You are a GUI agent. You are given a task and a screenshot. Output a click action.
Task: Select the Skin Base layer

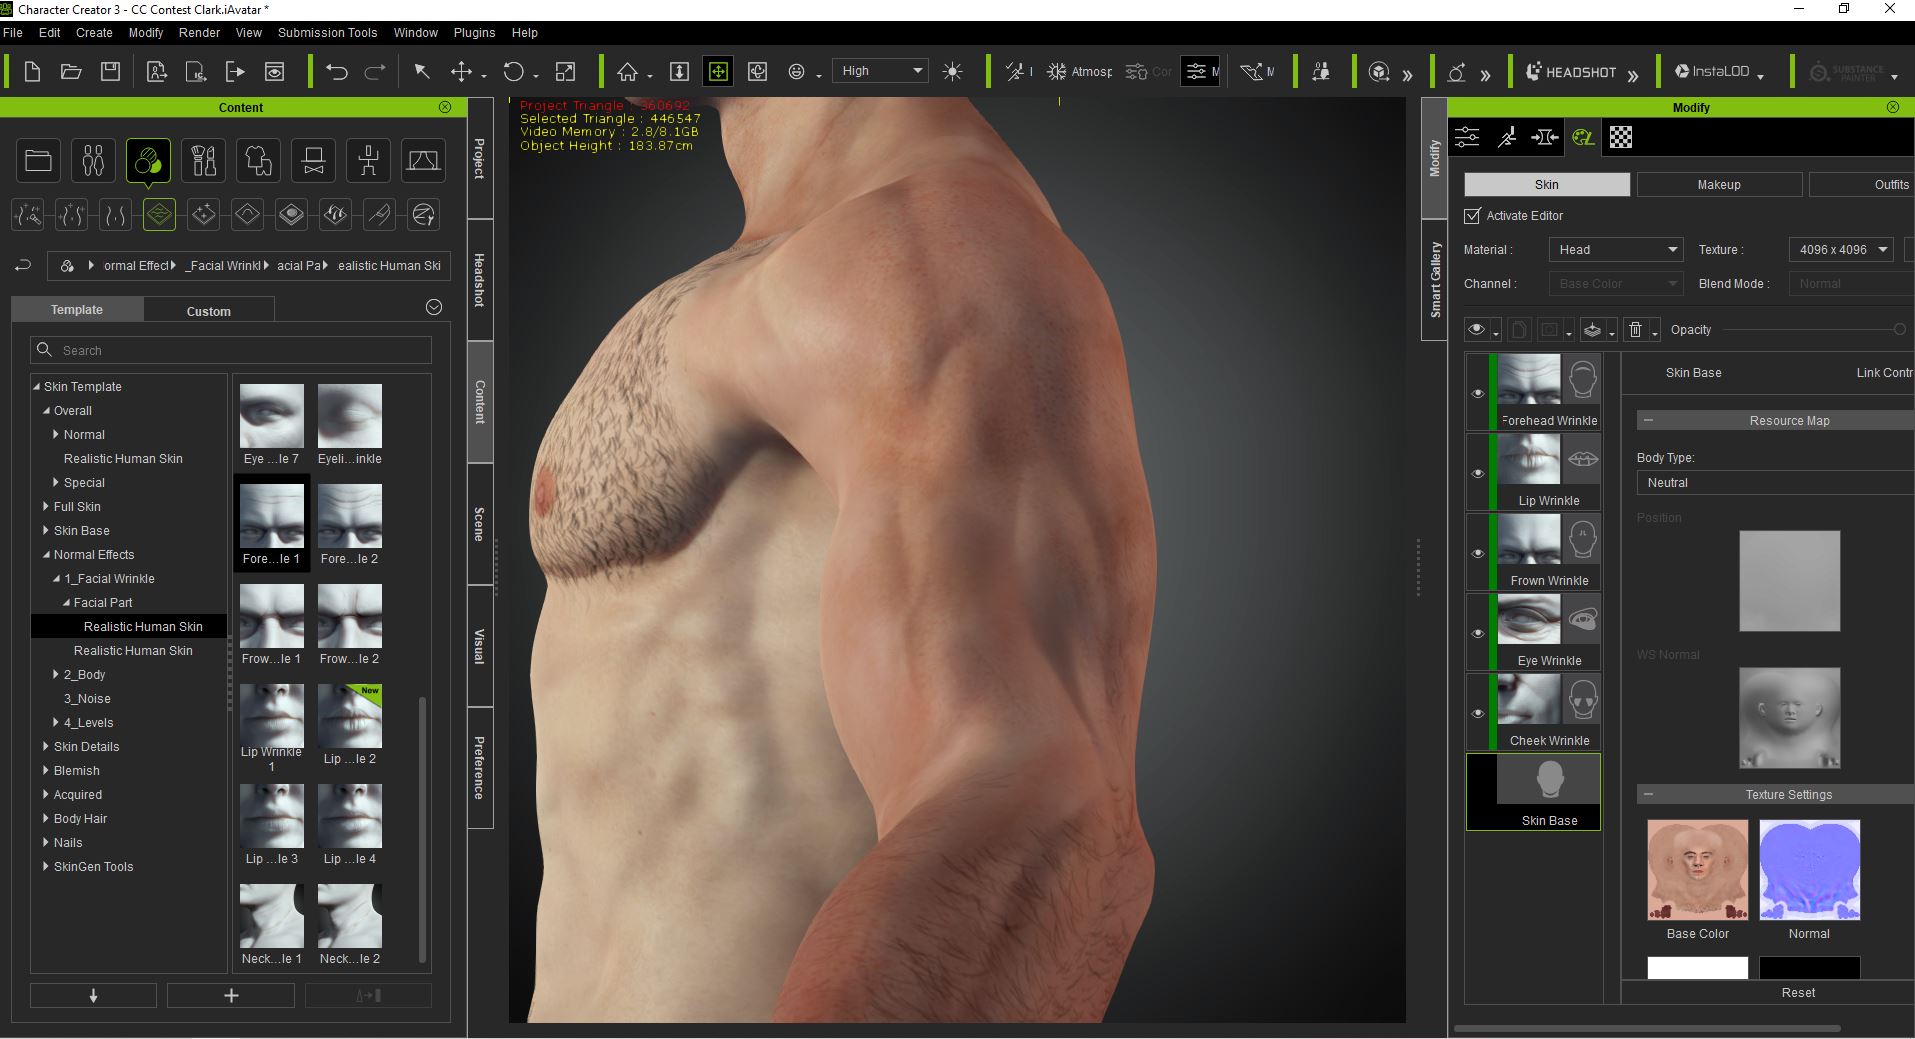[x=1533, y=792]
